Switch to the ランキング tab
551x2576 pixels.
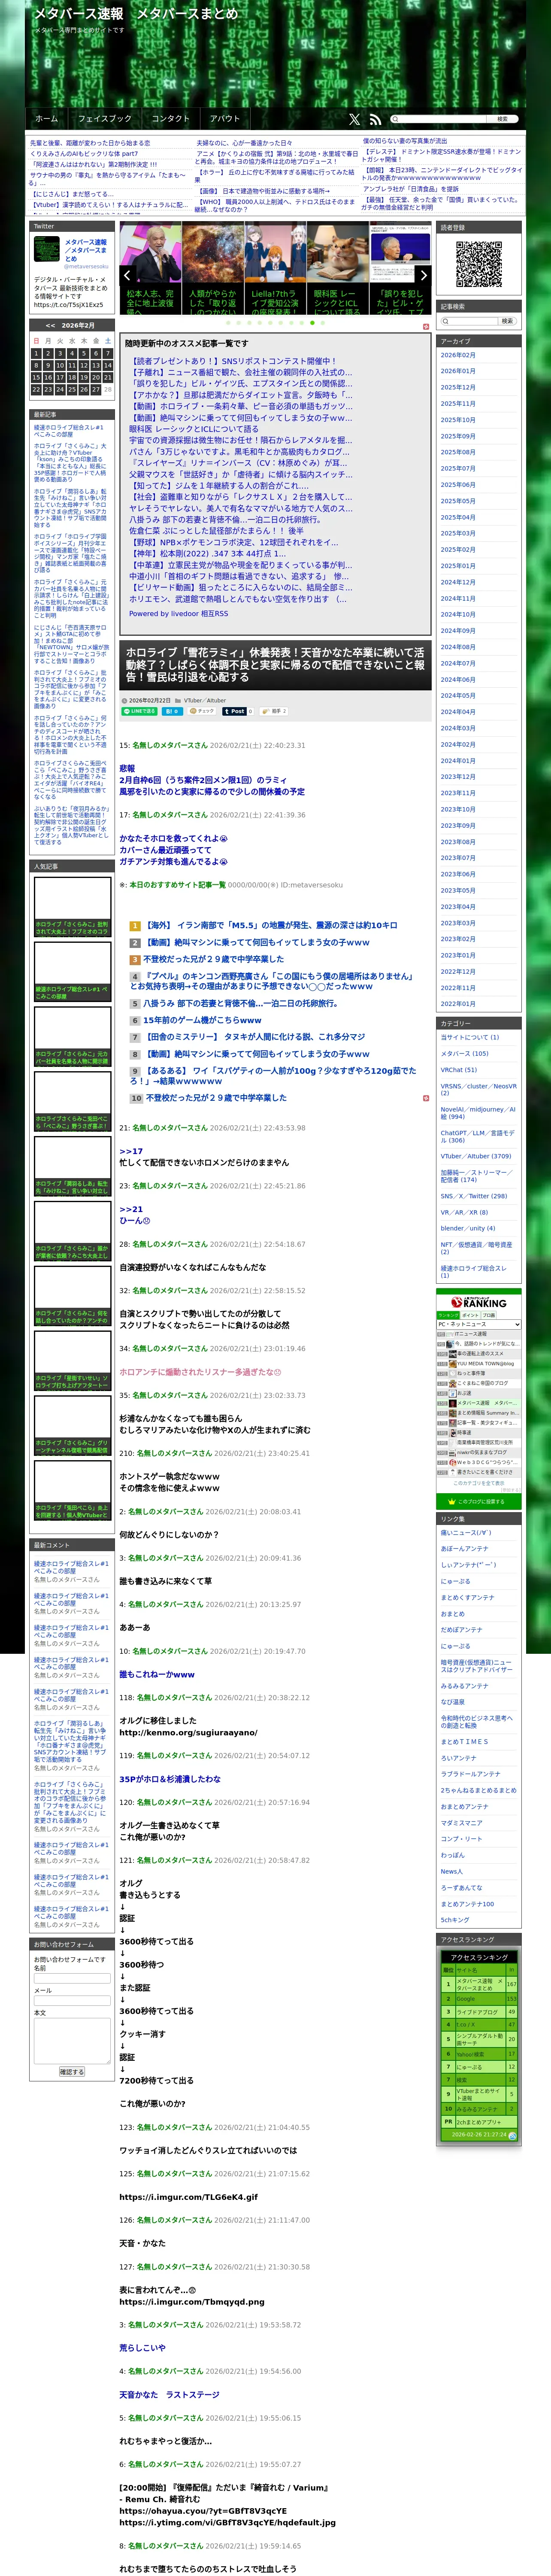pyautogui.click(x=448, y=1315)
